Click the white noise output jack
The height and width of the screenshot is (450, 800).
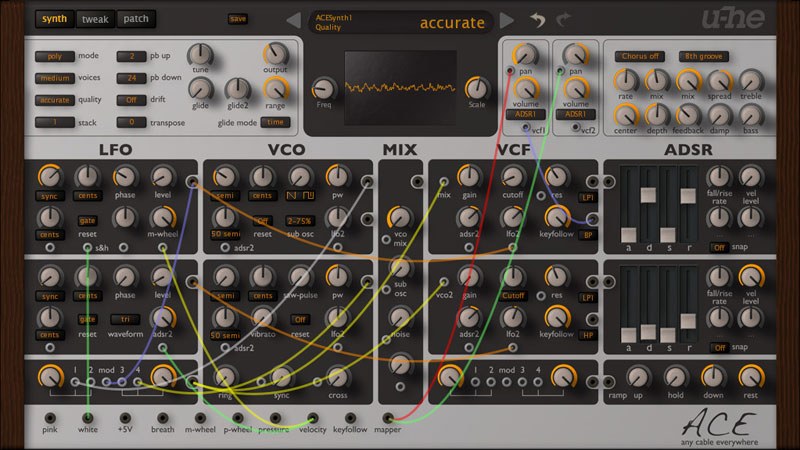87,418
